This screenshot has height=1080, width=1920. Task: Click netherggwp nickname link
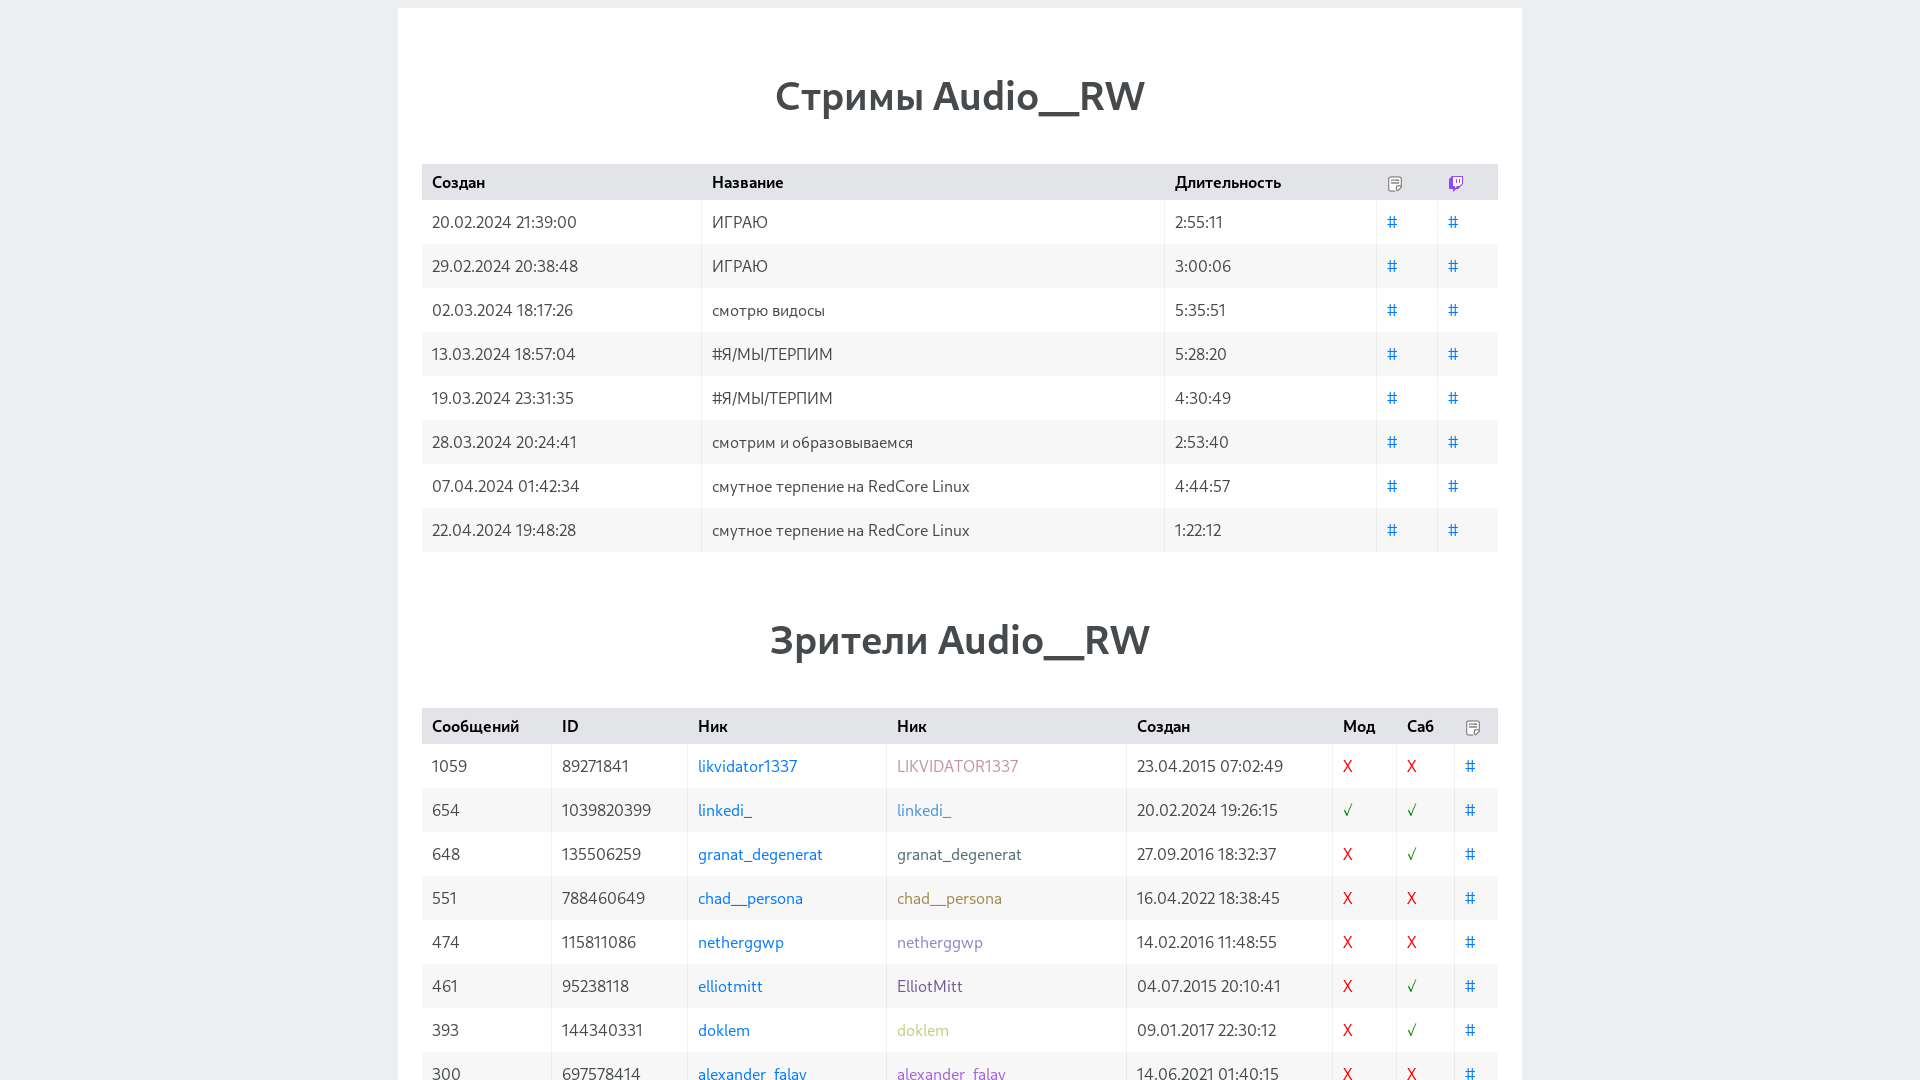click(x=740, y=942)
